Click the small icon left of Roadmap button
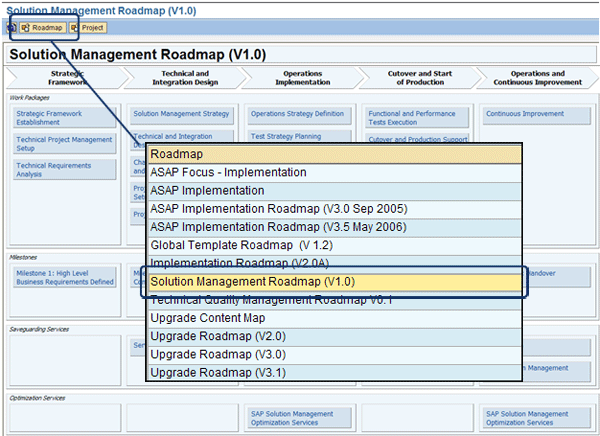 [12, 28]
